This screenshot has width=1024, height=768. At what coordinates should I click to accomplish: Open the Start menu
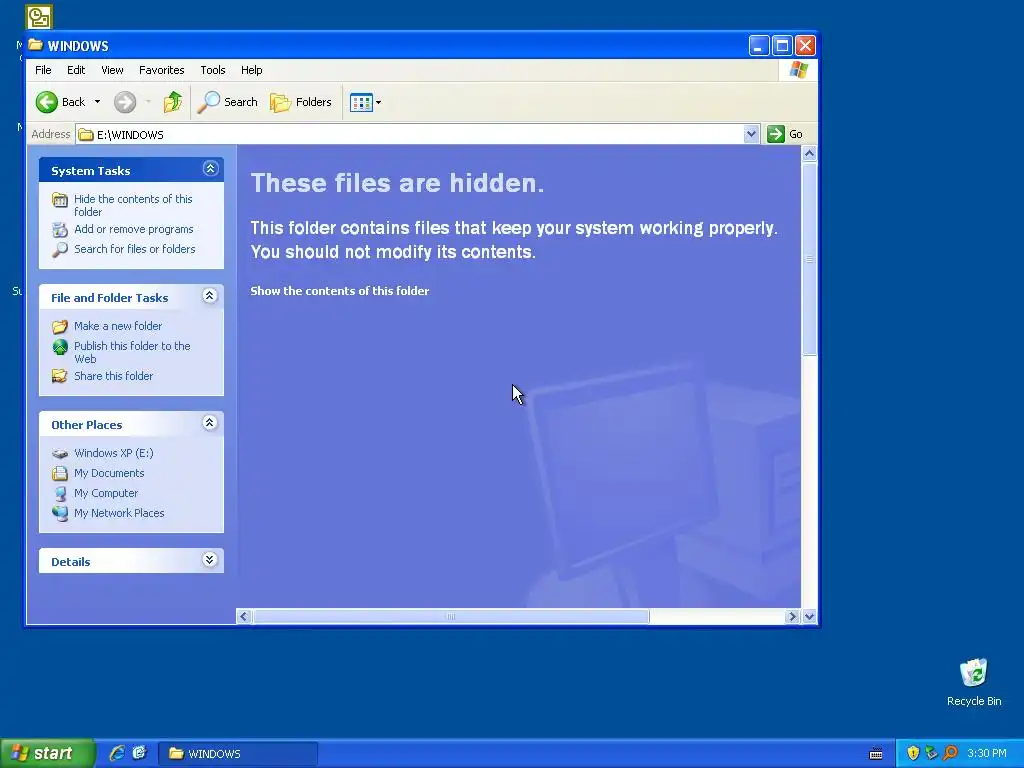pos(47,754)
